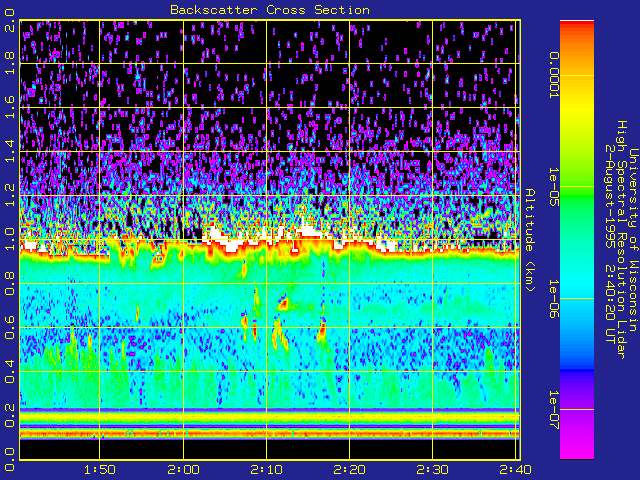Image resolution: width=640 pixels, height=480 pixels.
Task: Click the 1e-05 colorbar scale label
Action: [554, 187]
